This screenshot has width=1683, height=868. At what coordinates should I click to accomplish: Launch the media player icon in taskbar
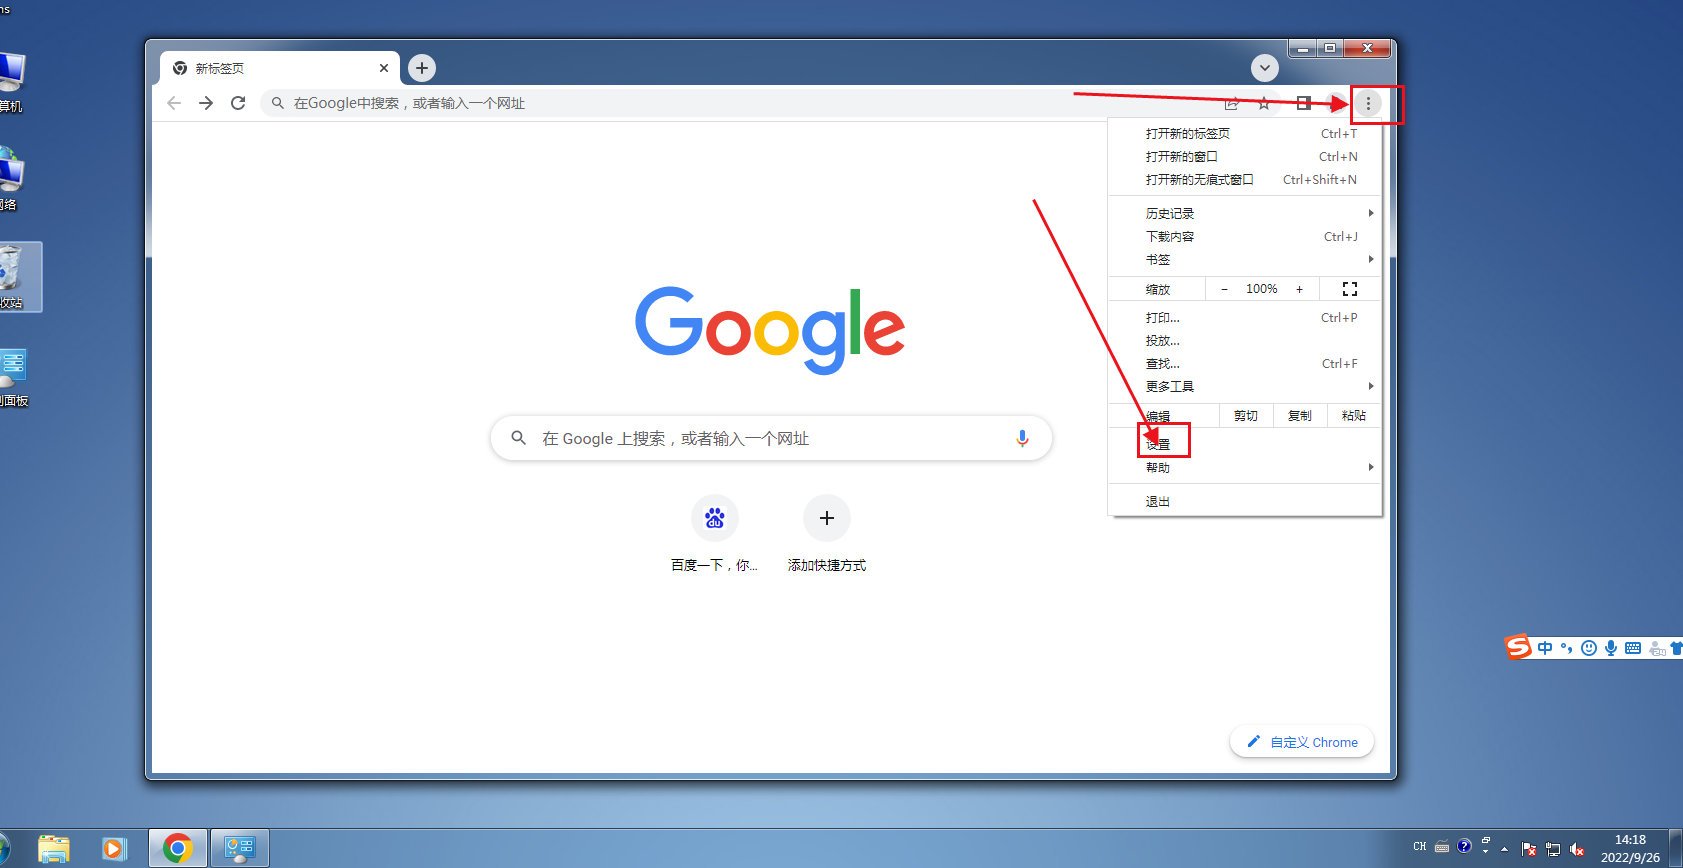pos(114,849)
